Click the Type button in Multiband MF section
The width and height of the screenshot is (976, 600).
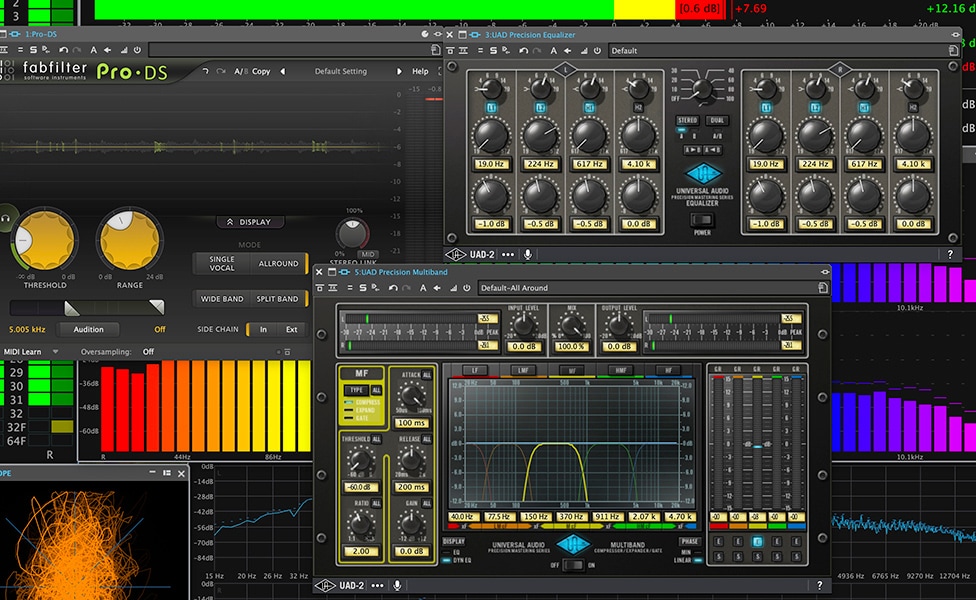pos(357,390)
